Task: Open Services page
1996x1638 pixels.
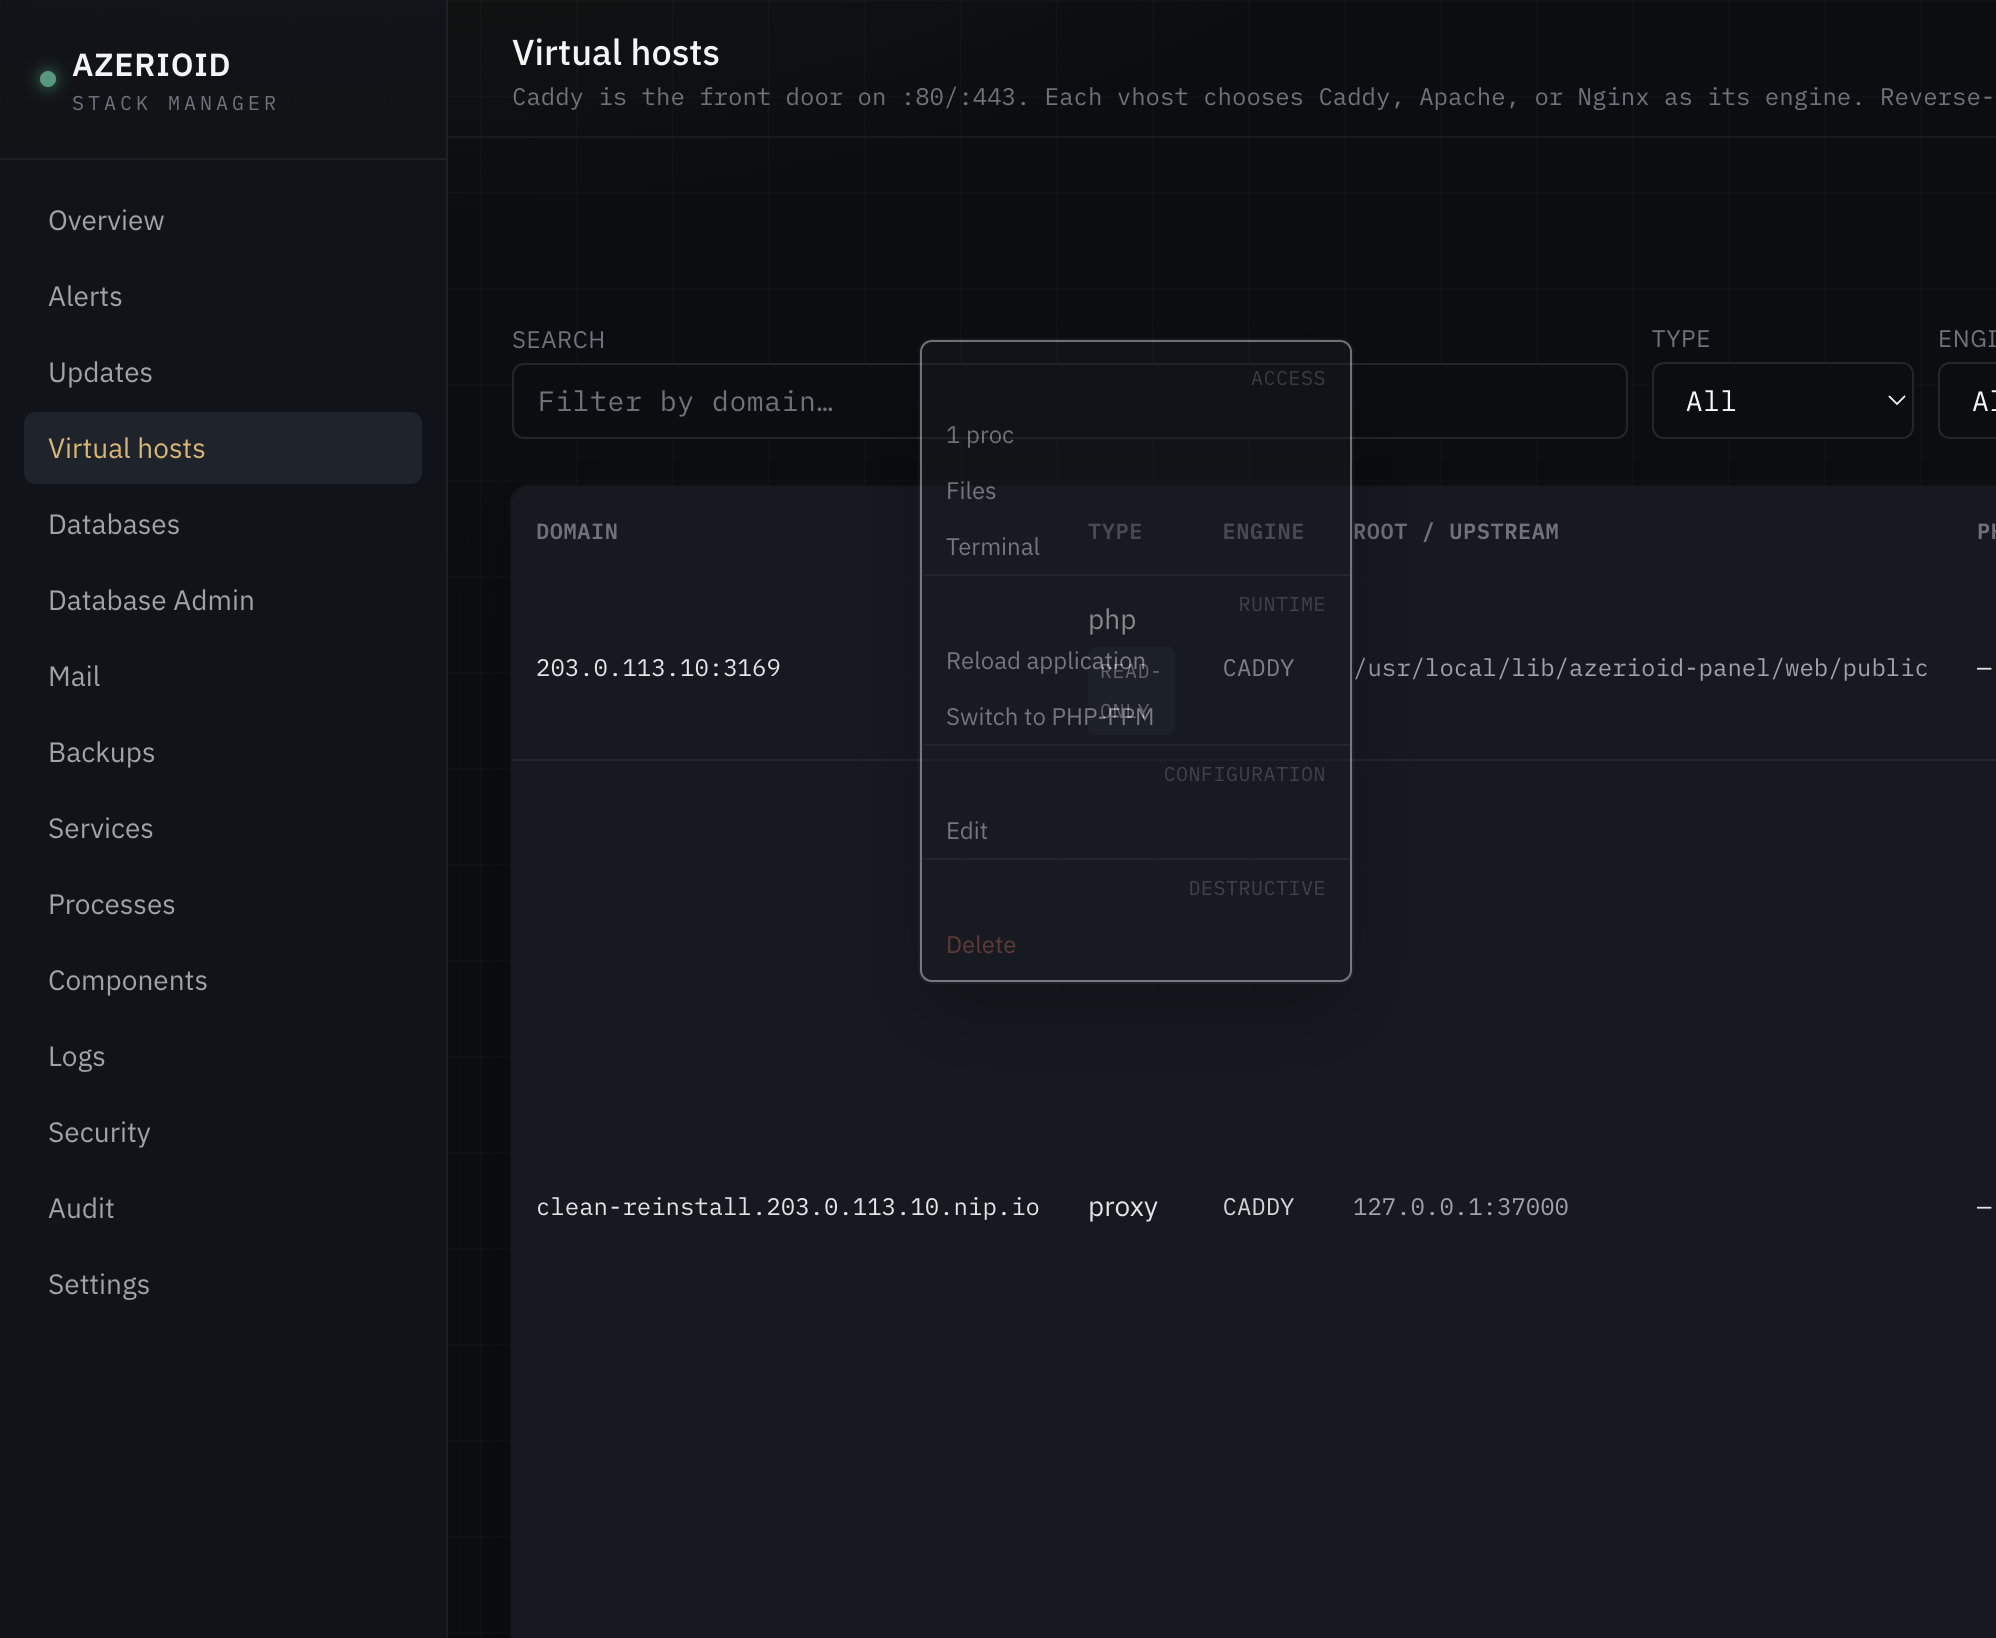Action: coord(223,828)
